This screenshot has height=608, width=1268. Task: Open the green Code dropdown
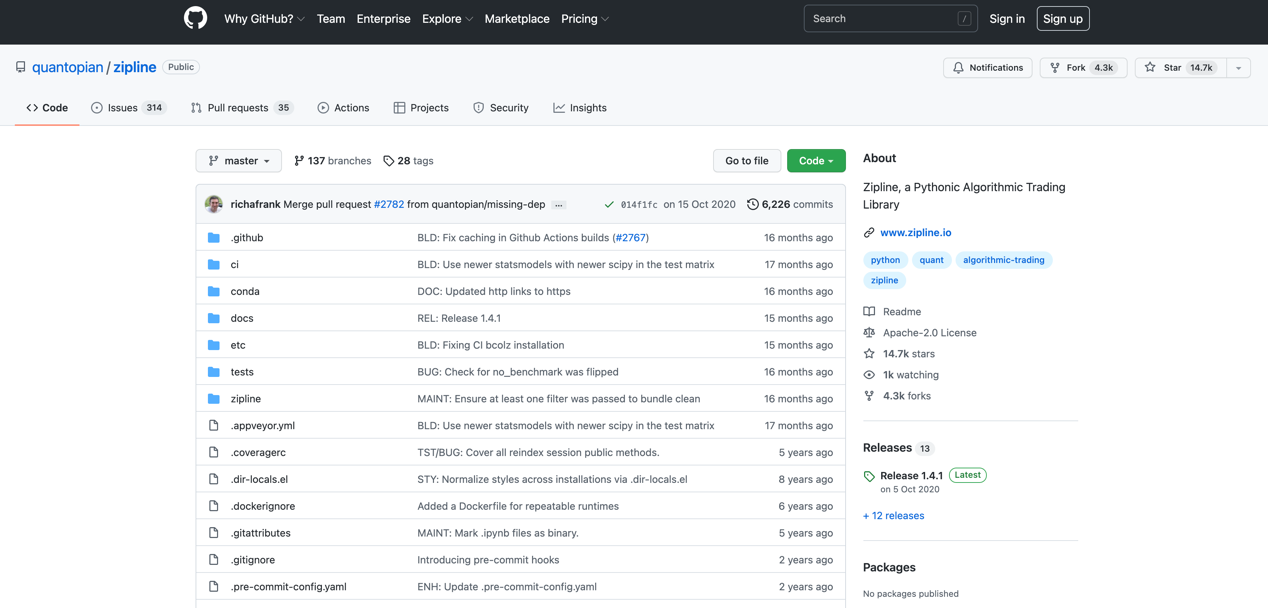tap(816, 161)
